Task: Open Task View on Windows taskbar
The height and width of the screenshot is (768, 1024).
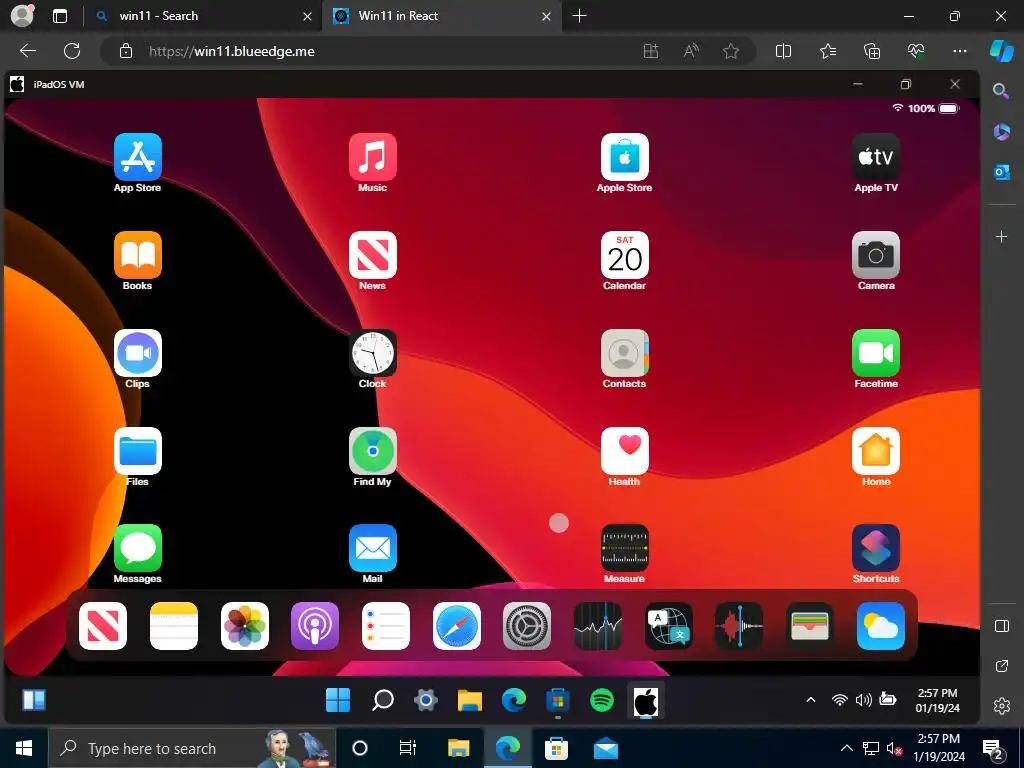Action: [x=408, y=748]
